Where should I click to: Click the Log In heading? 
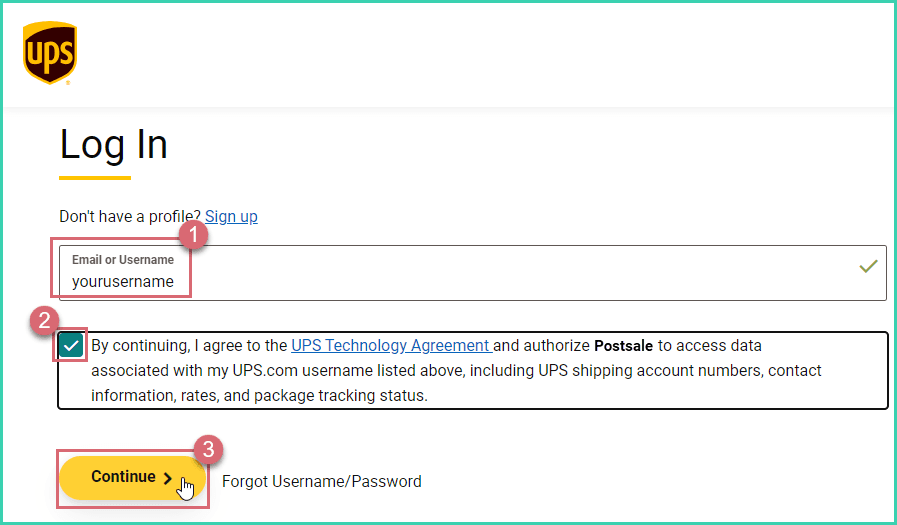click(114, 145)
